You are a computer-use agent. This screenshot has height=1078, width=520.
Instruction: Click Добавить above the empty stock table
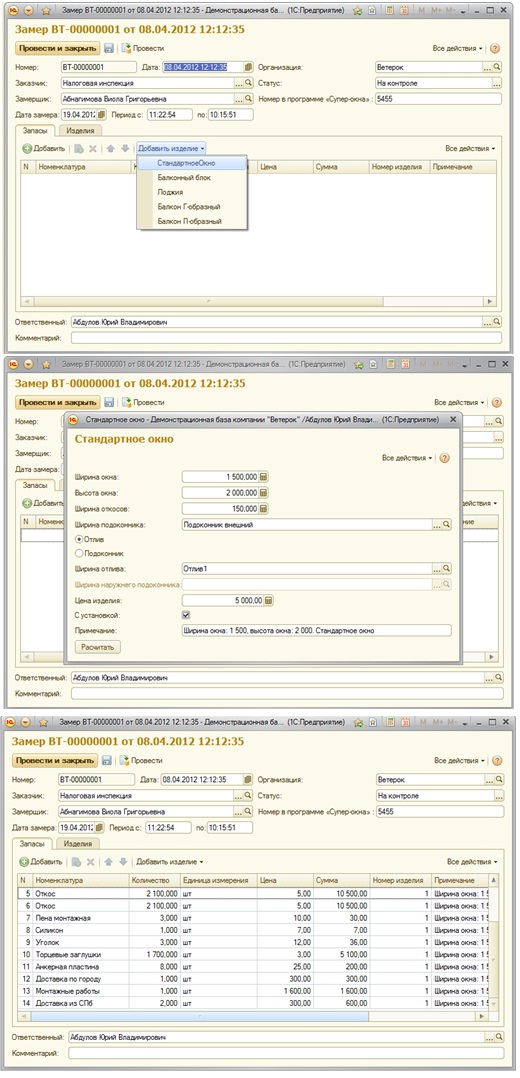pyautogui.click(x=44, y=148)
